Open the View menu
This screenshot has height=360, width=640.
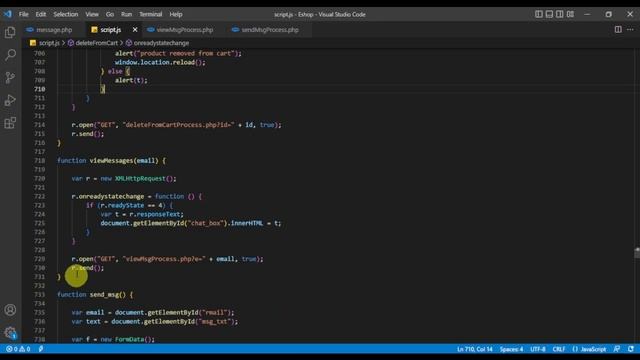[92, 14]
